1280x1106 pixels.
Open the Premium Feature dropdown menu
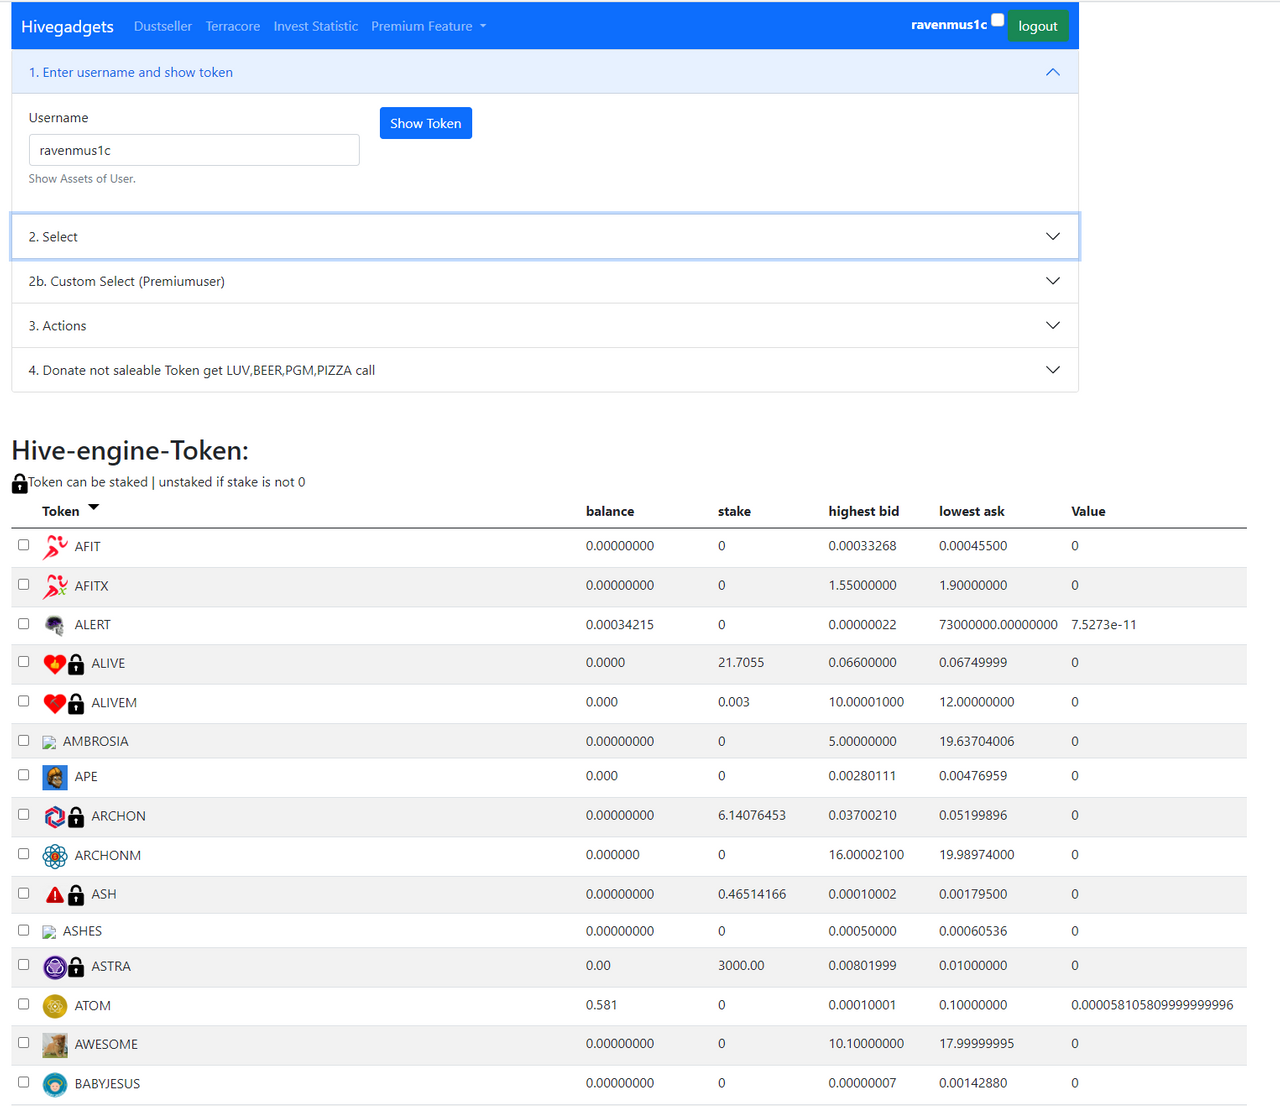pyautogui.click(x=428, y=27)
